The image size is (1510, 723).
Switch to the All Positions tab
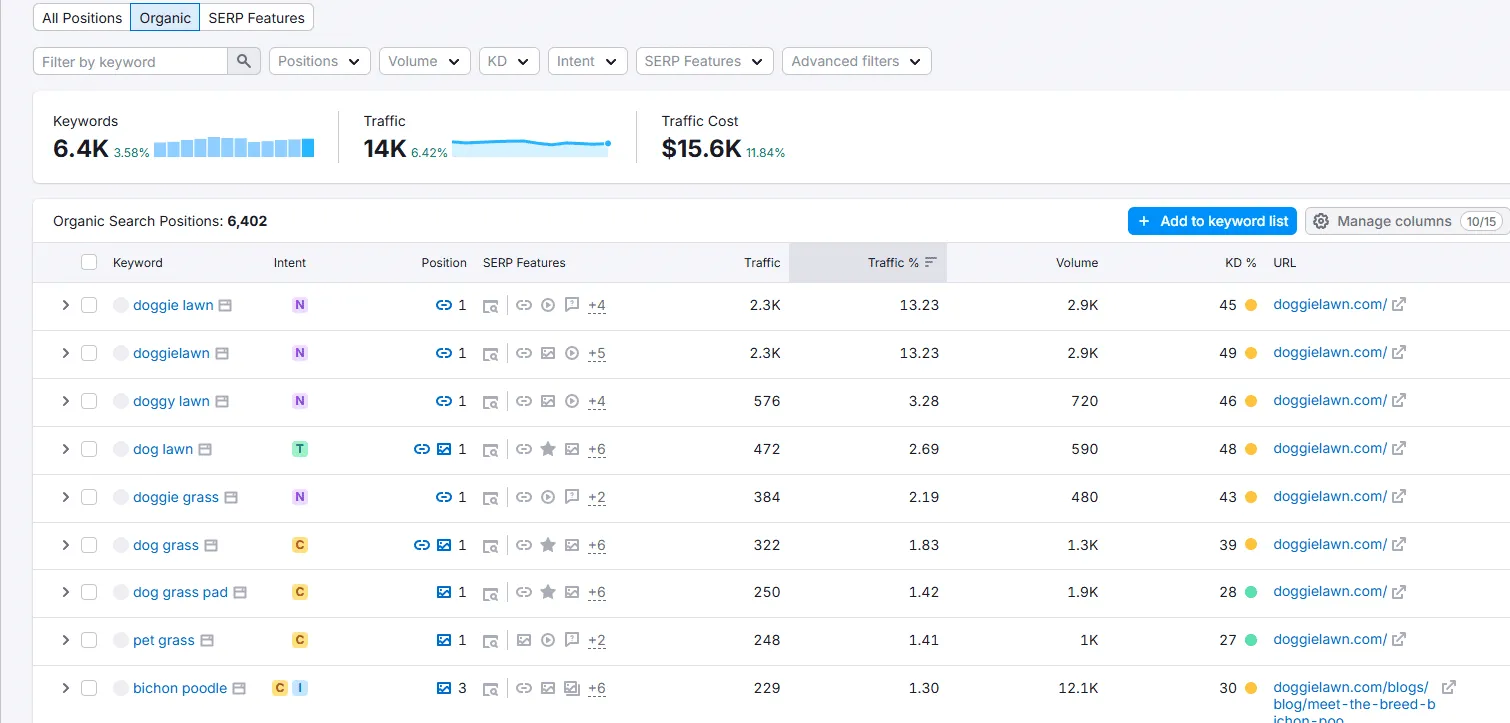[x=81, y=17]
